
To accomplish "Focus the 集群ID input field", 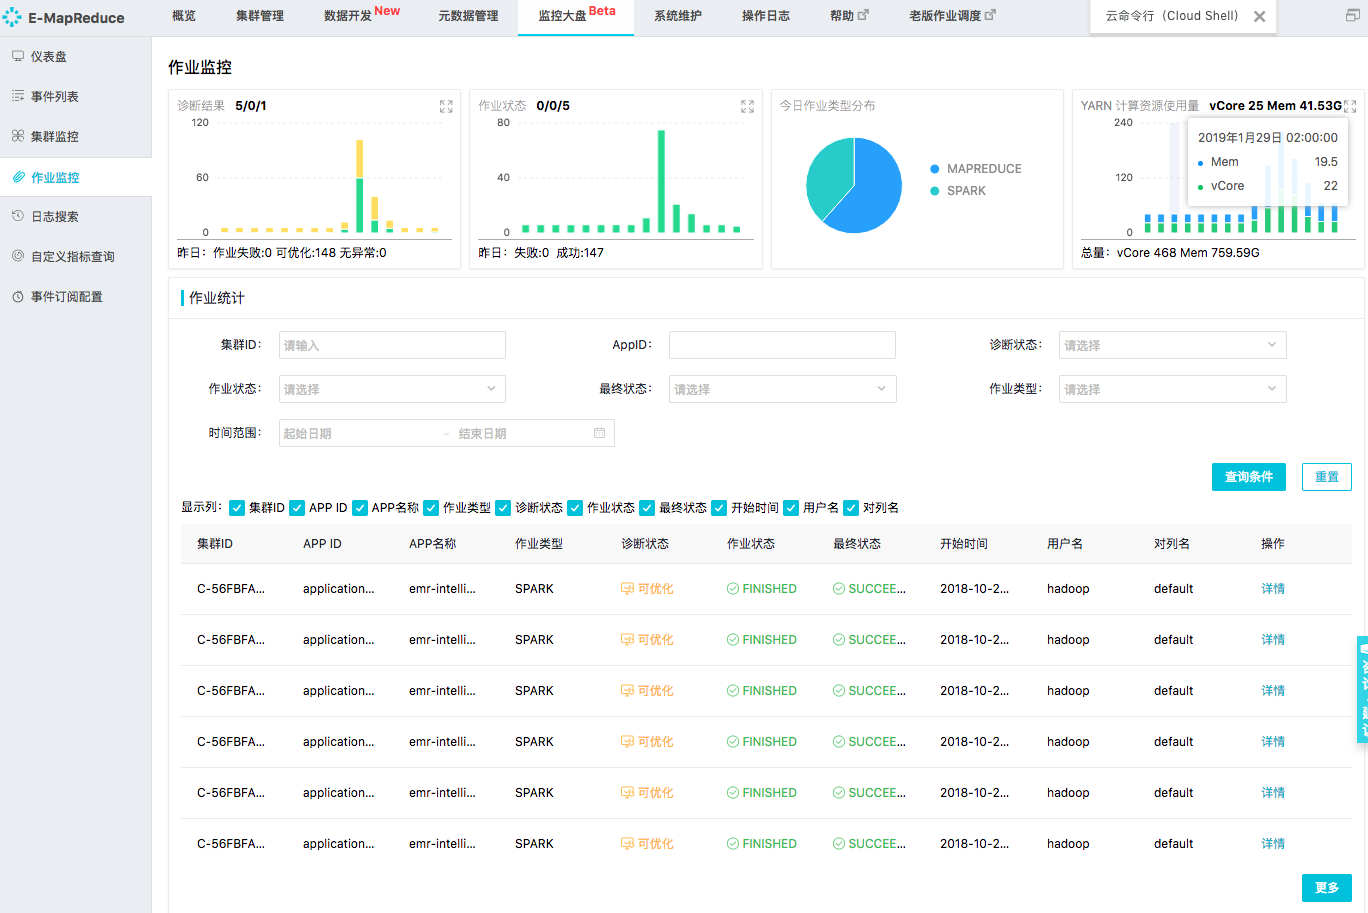I will click(x=392, y=345).
